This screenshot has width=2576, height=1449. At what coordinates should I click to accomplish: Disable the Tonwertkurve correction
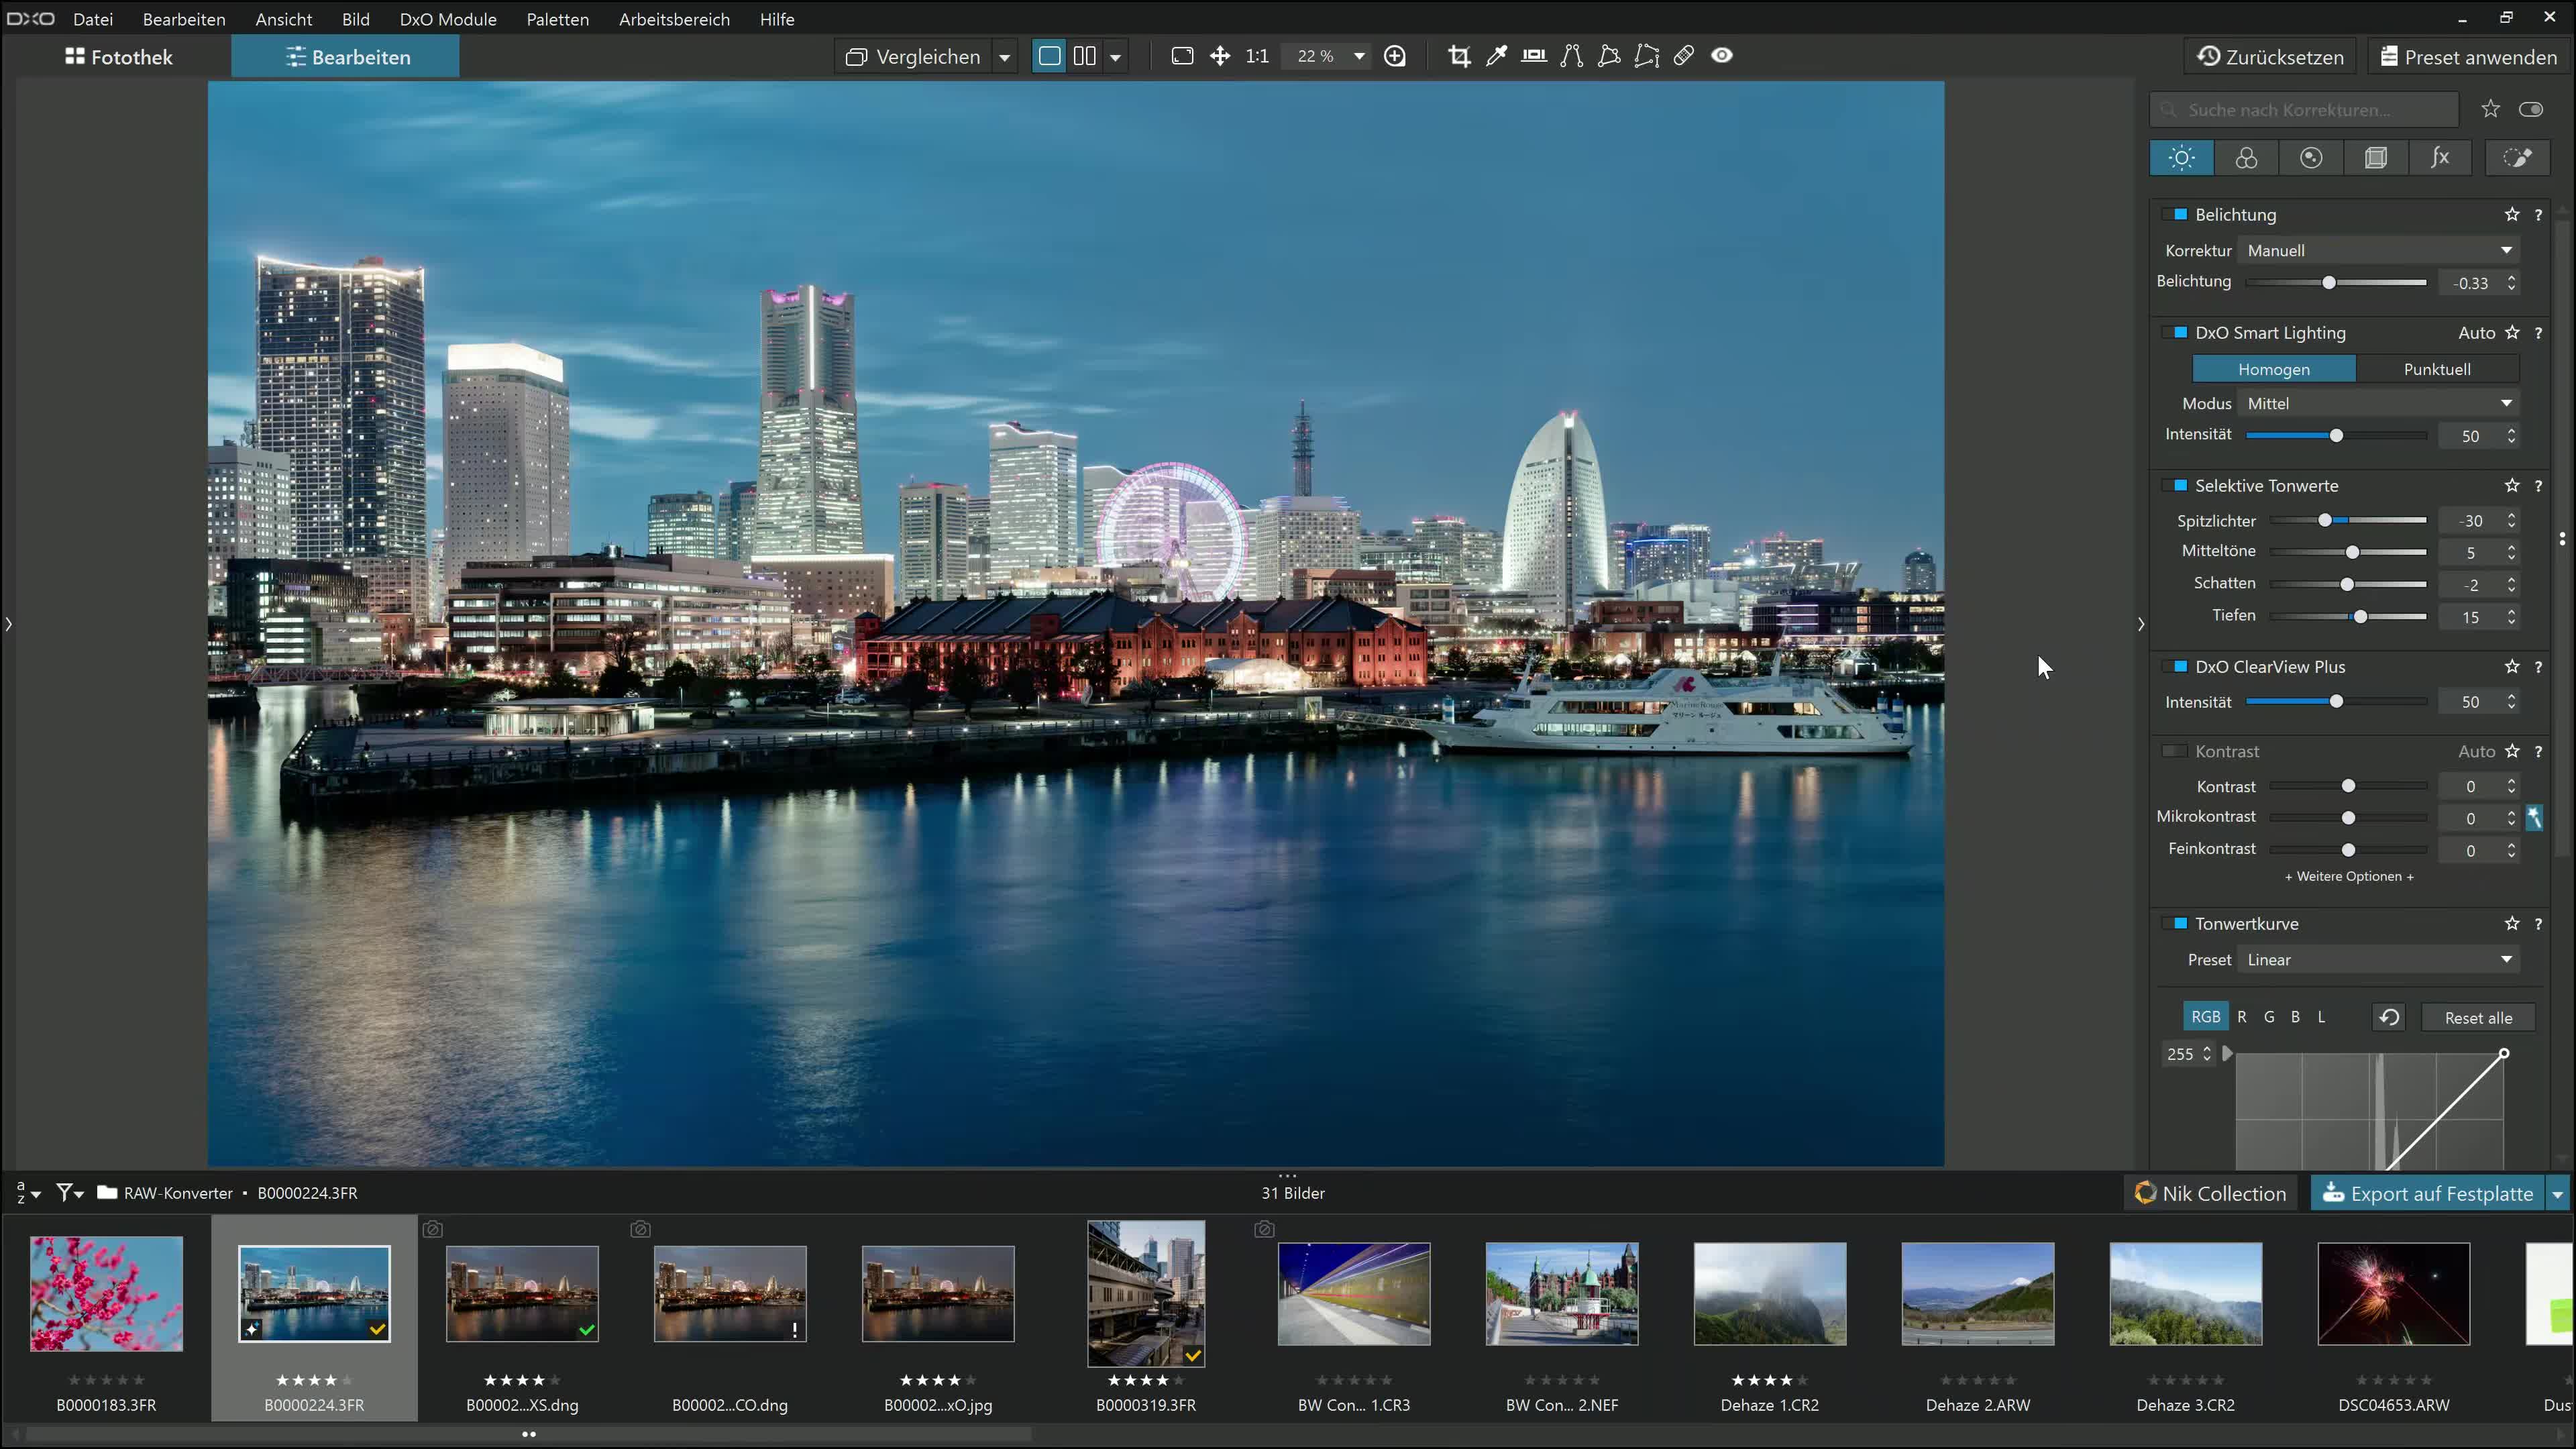pos(2176,923)
